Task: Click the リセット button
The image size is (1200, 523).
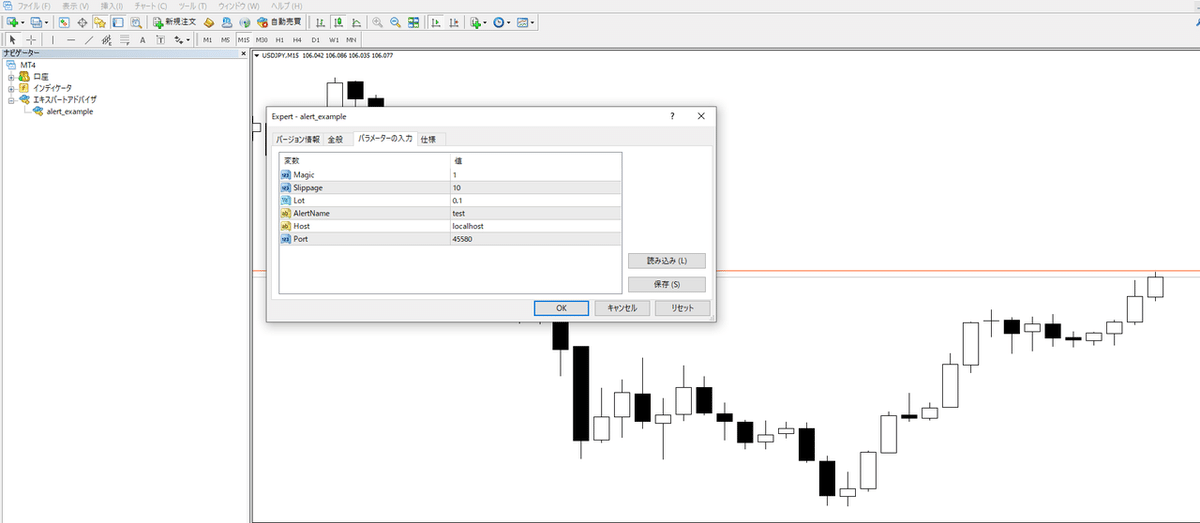Action: [x=682, y=308]
